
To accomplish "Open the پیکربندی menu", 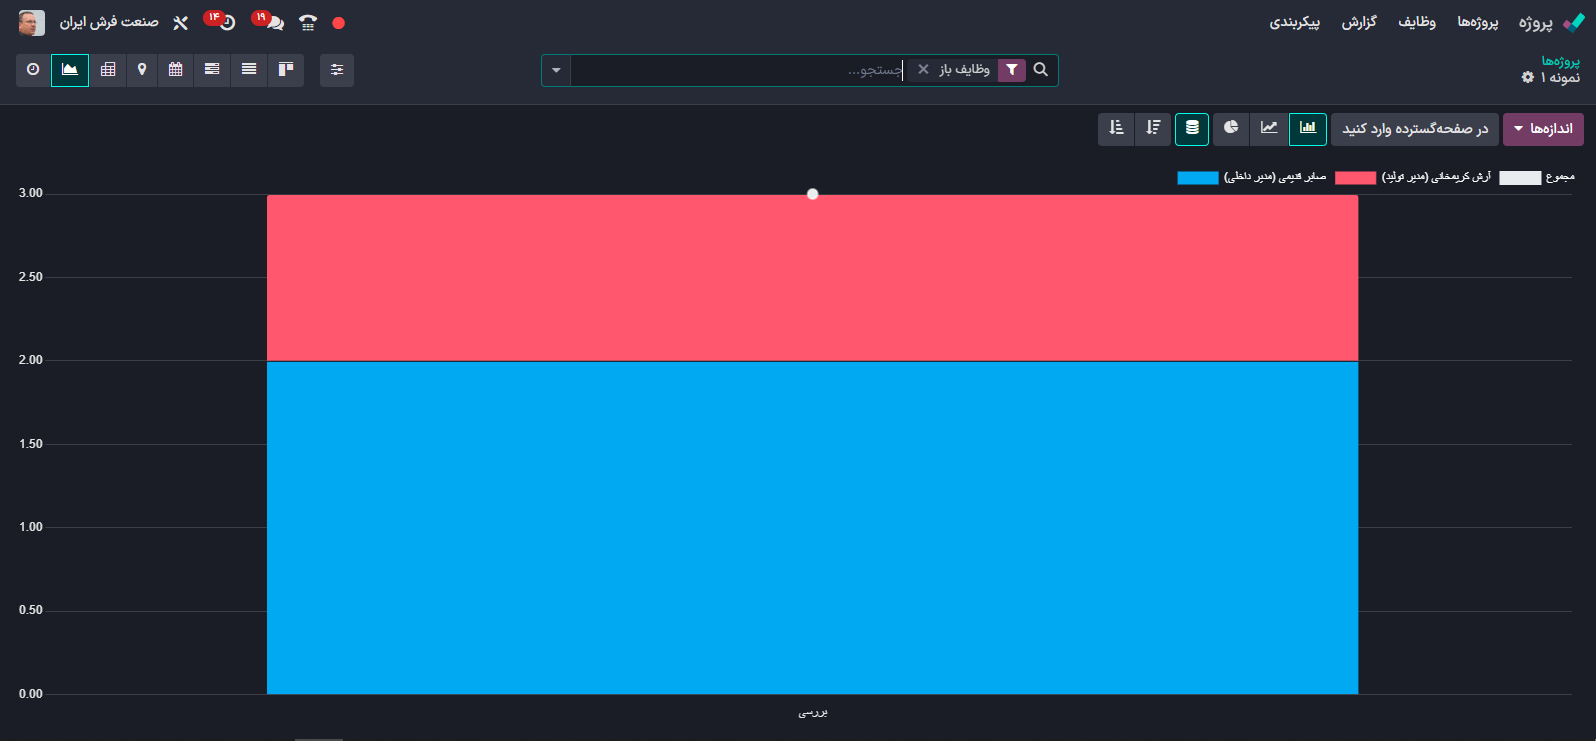I will (1294, 22).
